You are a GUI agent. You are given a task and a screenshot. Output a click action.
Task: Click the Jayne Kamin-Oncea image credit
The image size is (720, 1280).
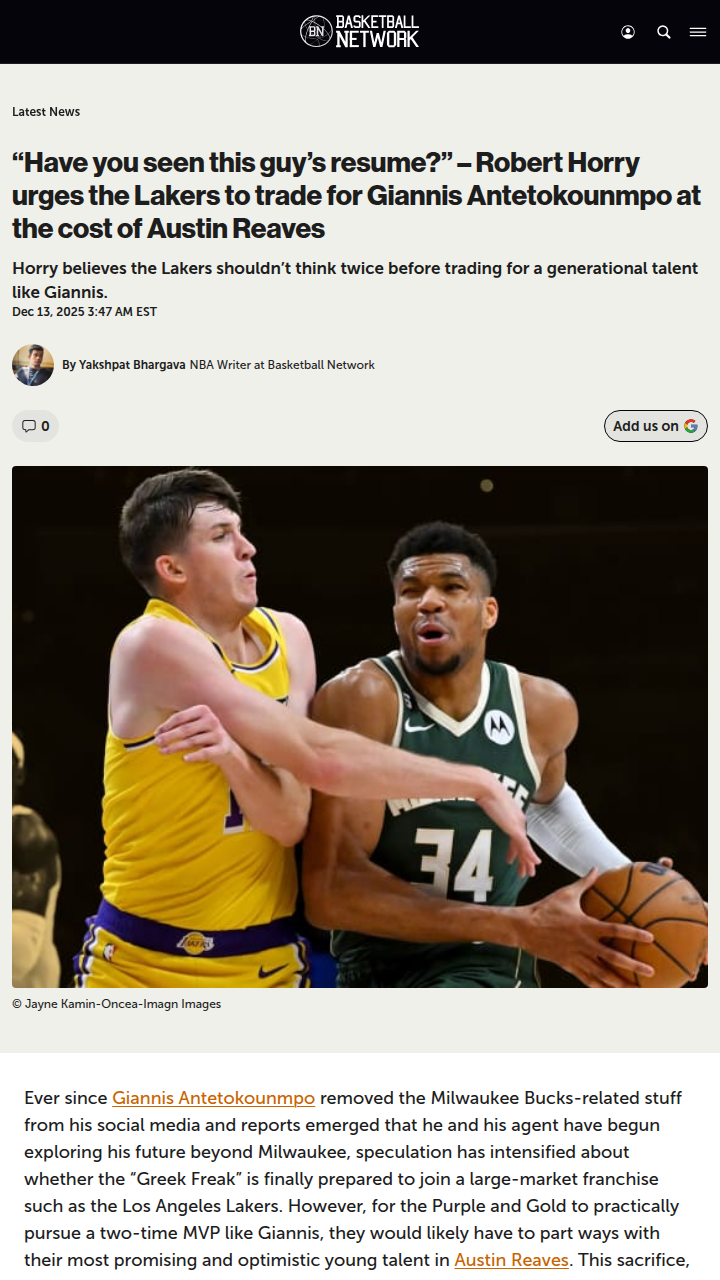(x=116, y=1004)
